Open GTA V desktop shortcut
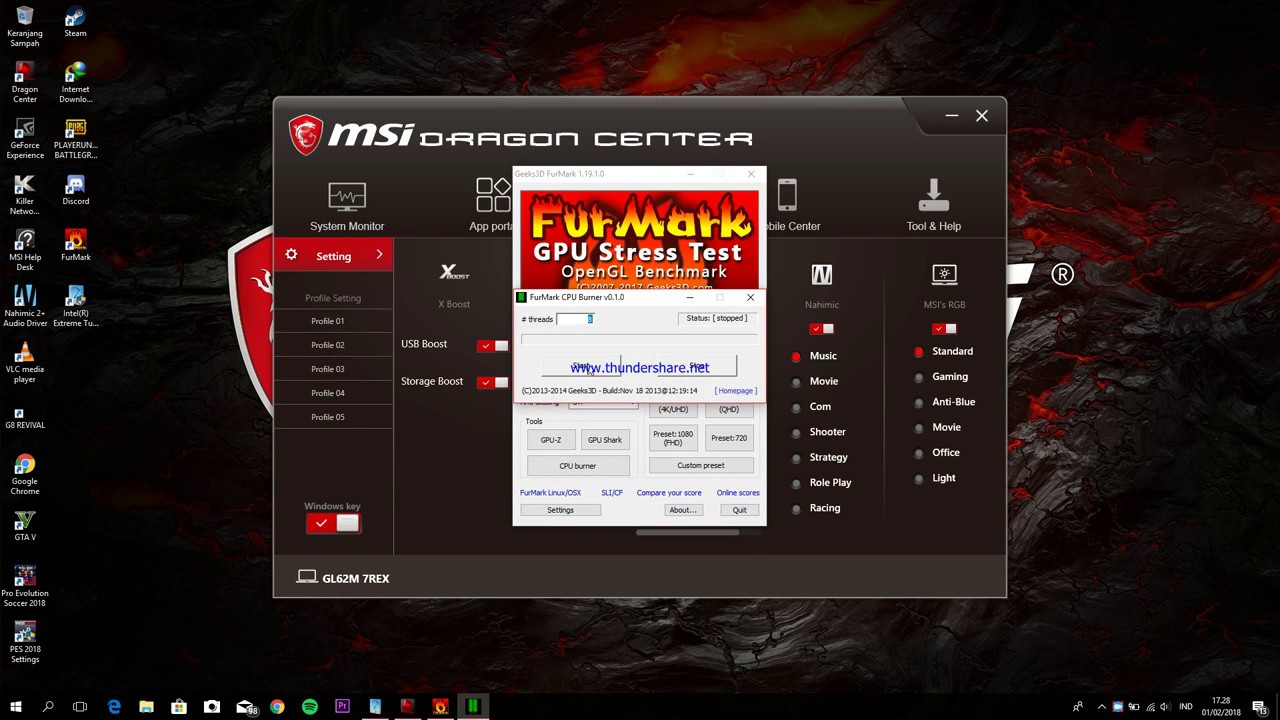Screen dimensions: 1280x720 pyautogui.click(x=25, y=526)
